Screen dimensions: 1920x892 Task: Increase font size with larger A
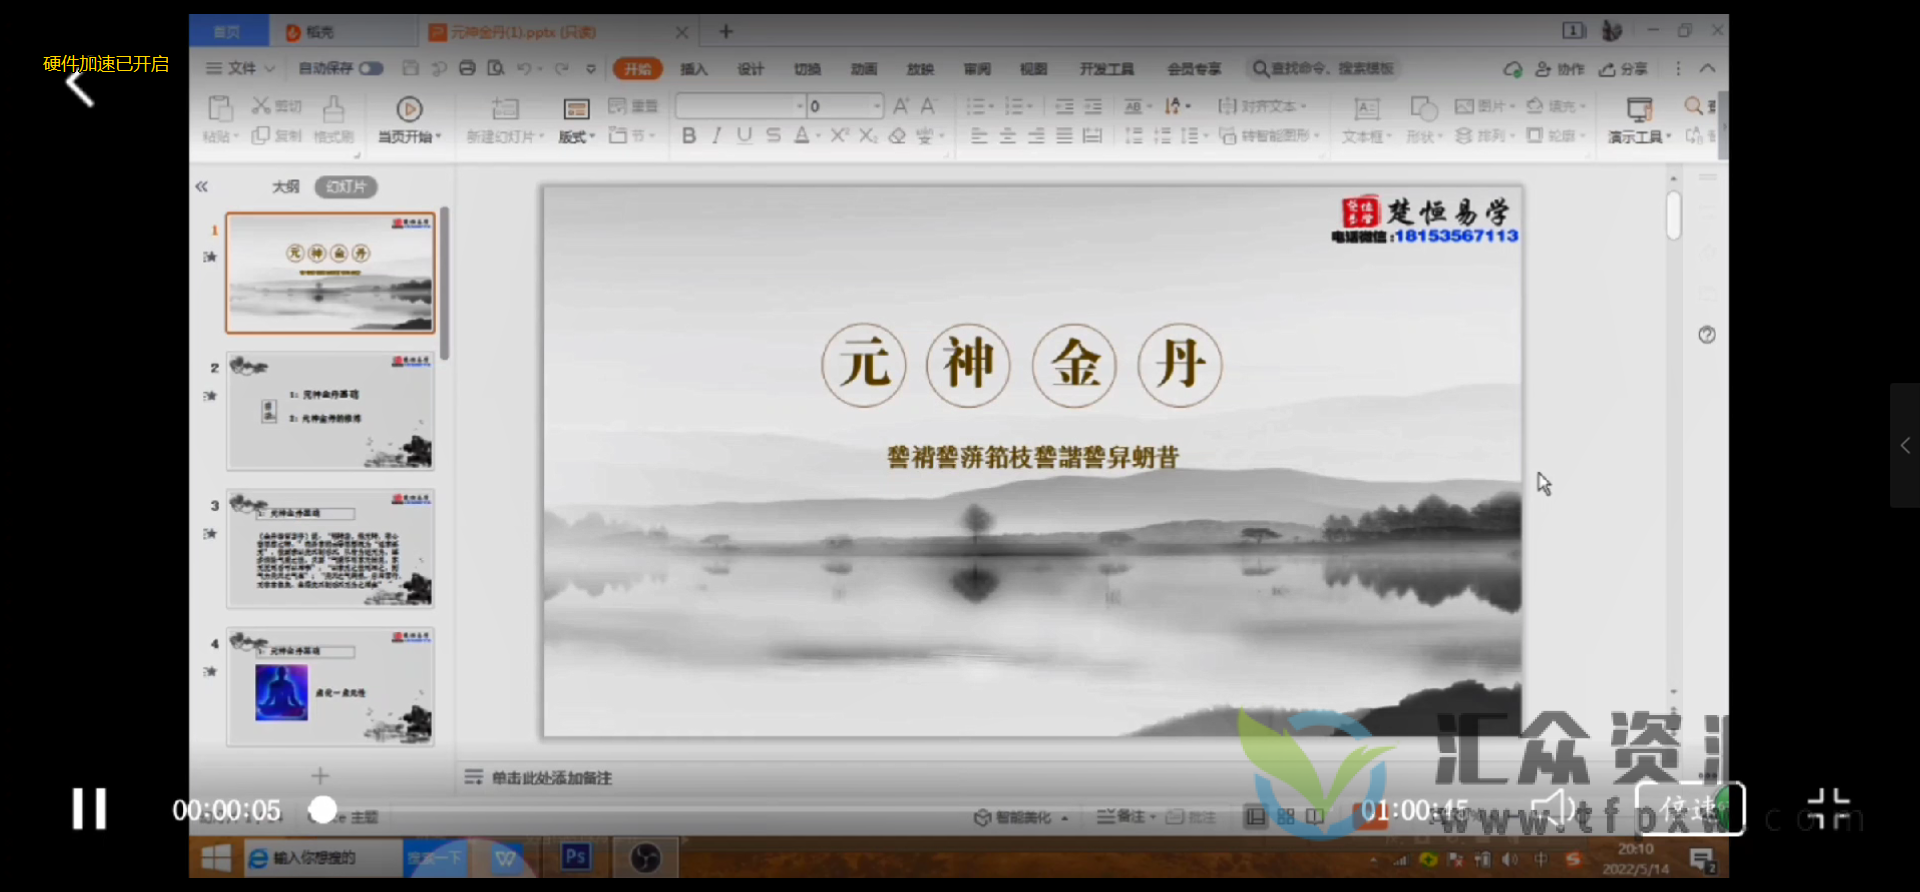(901, 105)
